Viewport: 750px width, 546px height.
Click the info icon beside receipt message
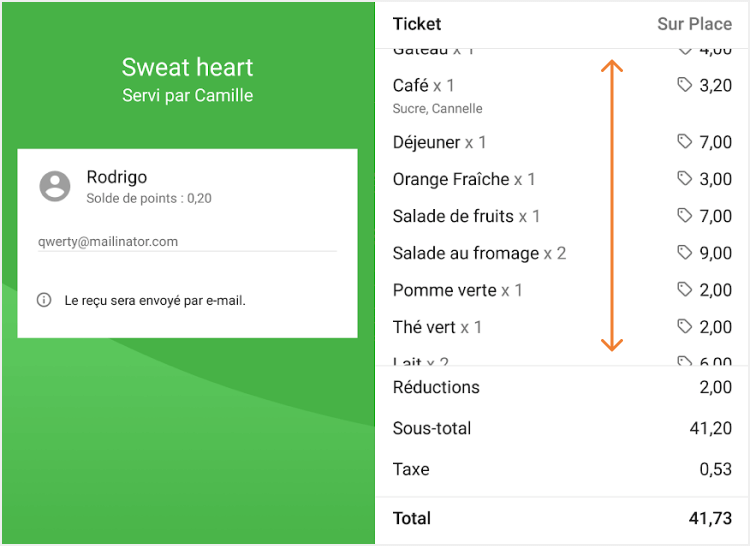click(x=44, y=300)
